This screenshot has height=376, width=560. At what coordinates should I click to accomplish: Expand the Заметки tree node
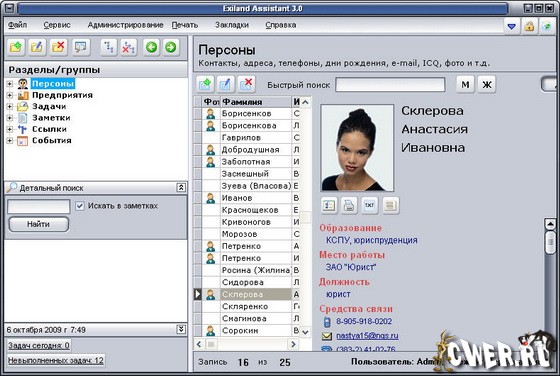pyautogui.click(x=10, y=118)
